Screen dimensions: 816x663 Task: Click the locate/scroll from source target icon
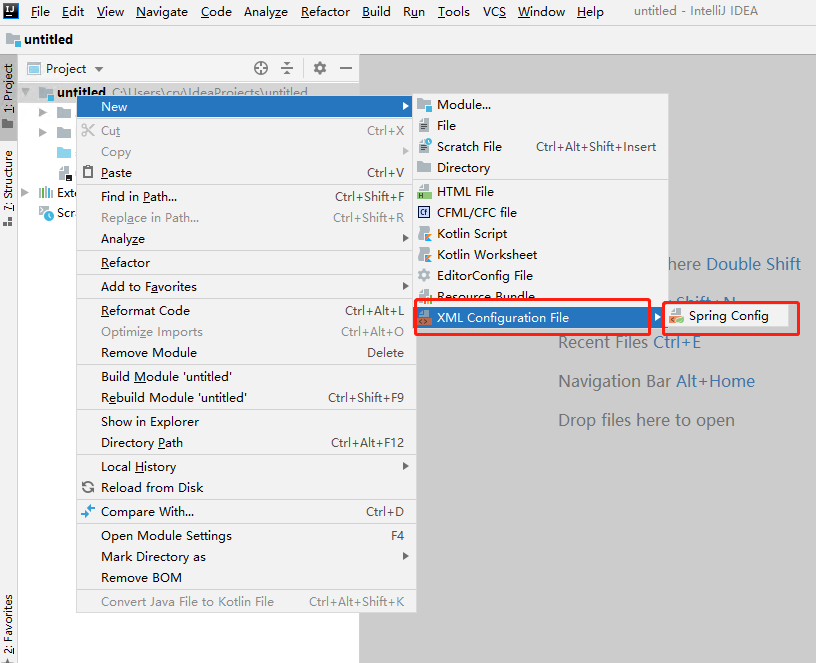(x=261, y=68)
